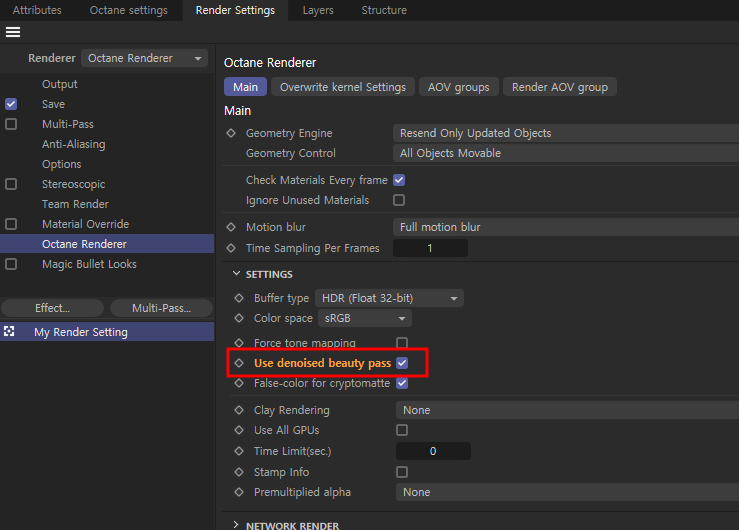739x530 pixels.
Task: Enable the Use All GPUs checkbox
Action: click(402, 430)
